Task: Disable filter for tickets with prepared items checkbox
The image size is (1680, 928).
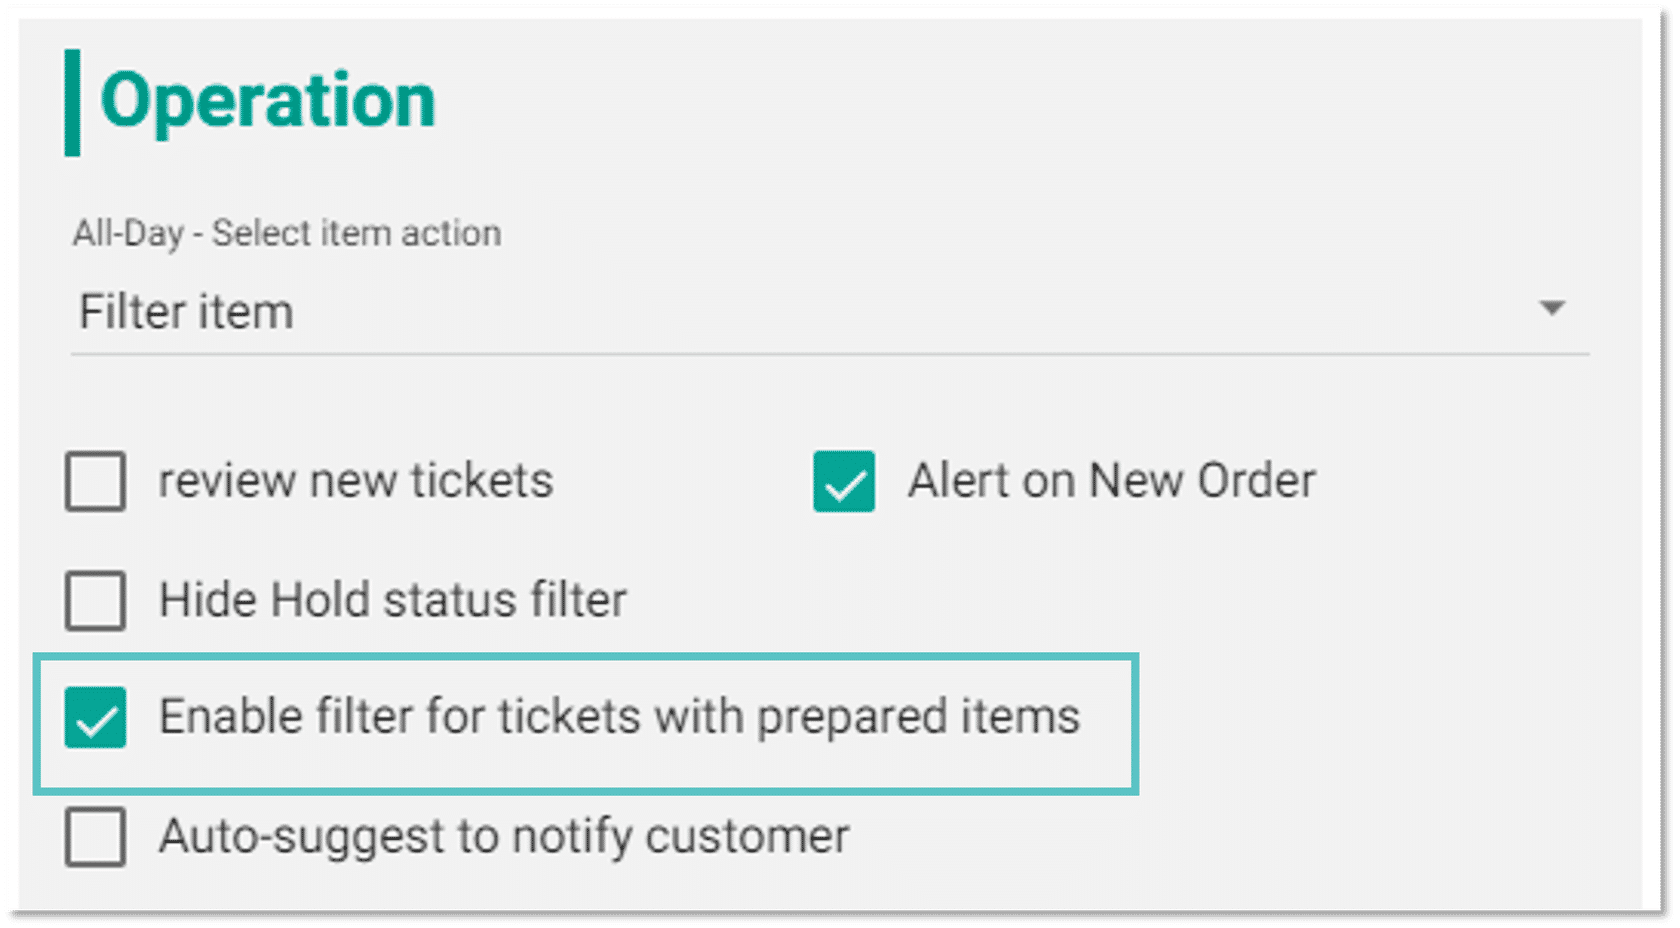Action: click(96, 717)
